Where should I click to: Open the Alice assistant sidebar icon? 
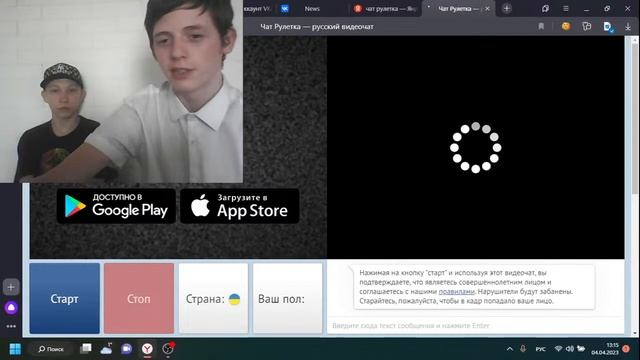[x=11, y=308]
